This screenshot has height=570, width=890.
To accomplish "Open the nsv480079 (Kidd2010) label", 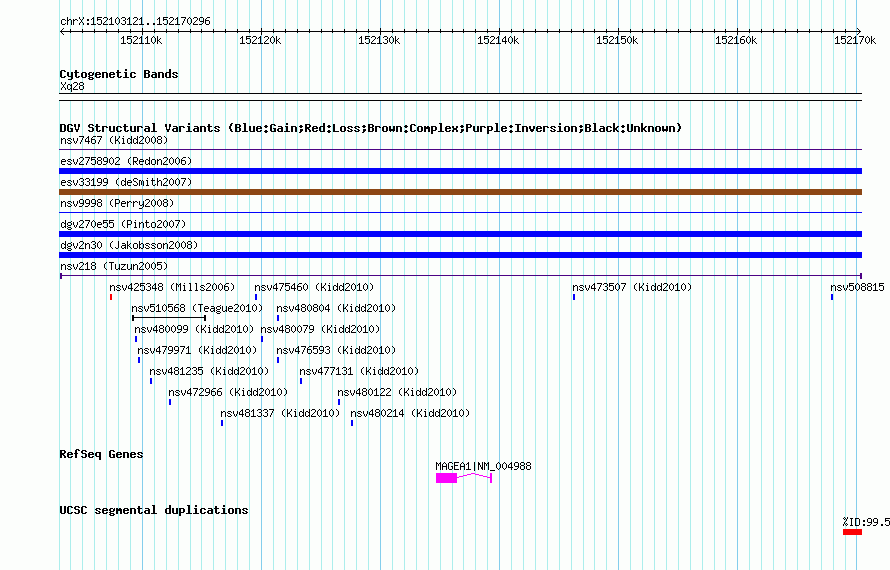I will [x=320, y=329].
